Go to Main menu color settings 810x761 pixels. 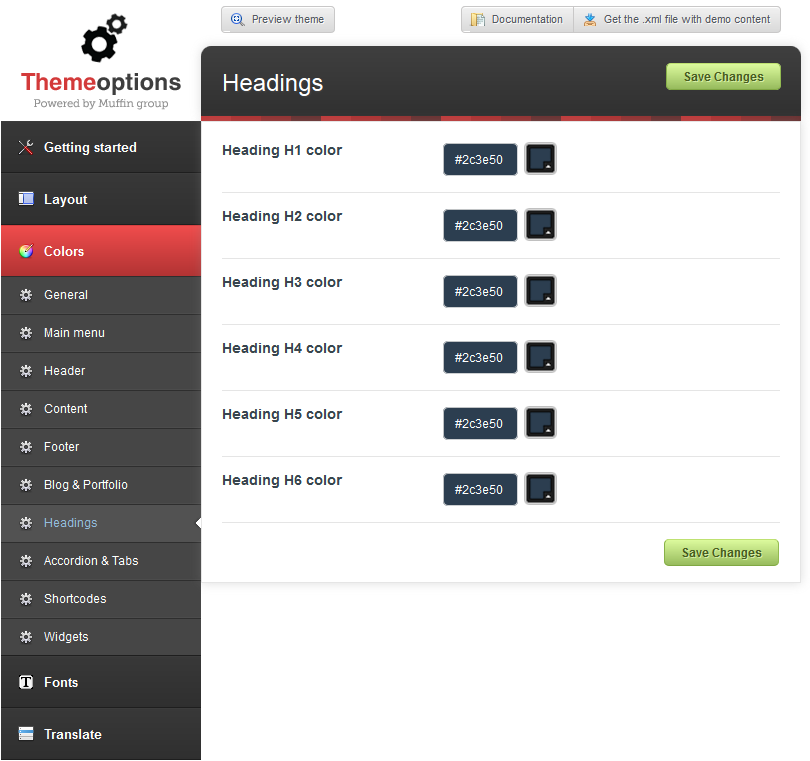coord(101,333)
